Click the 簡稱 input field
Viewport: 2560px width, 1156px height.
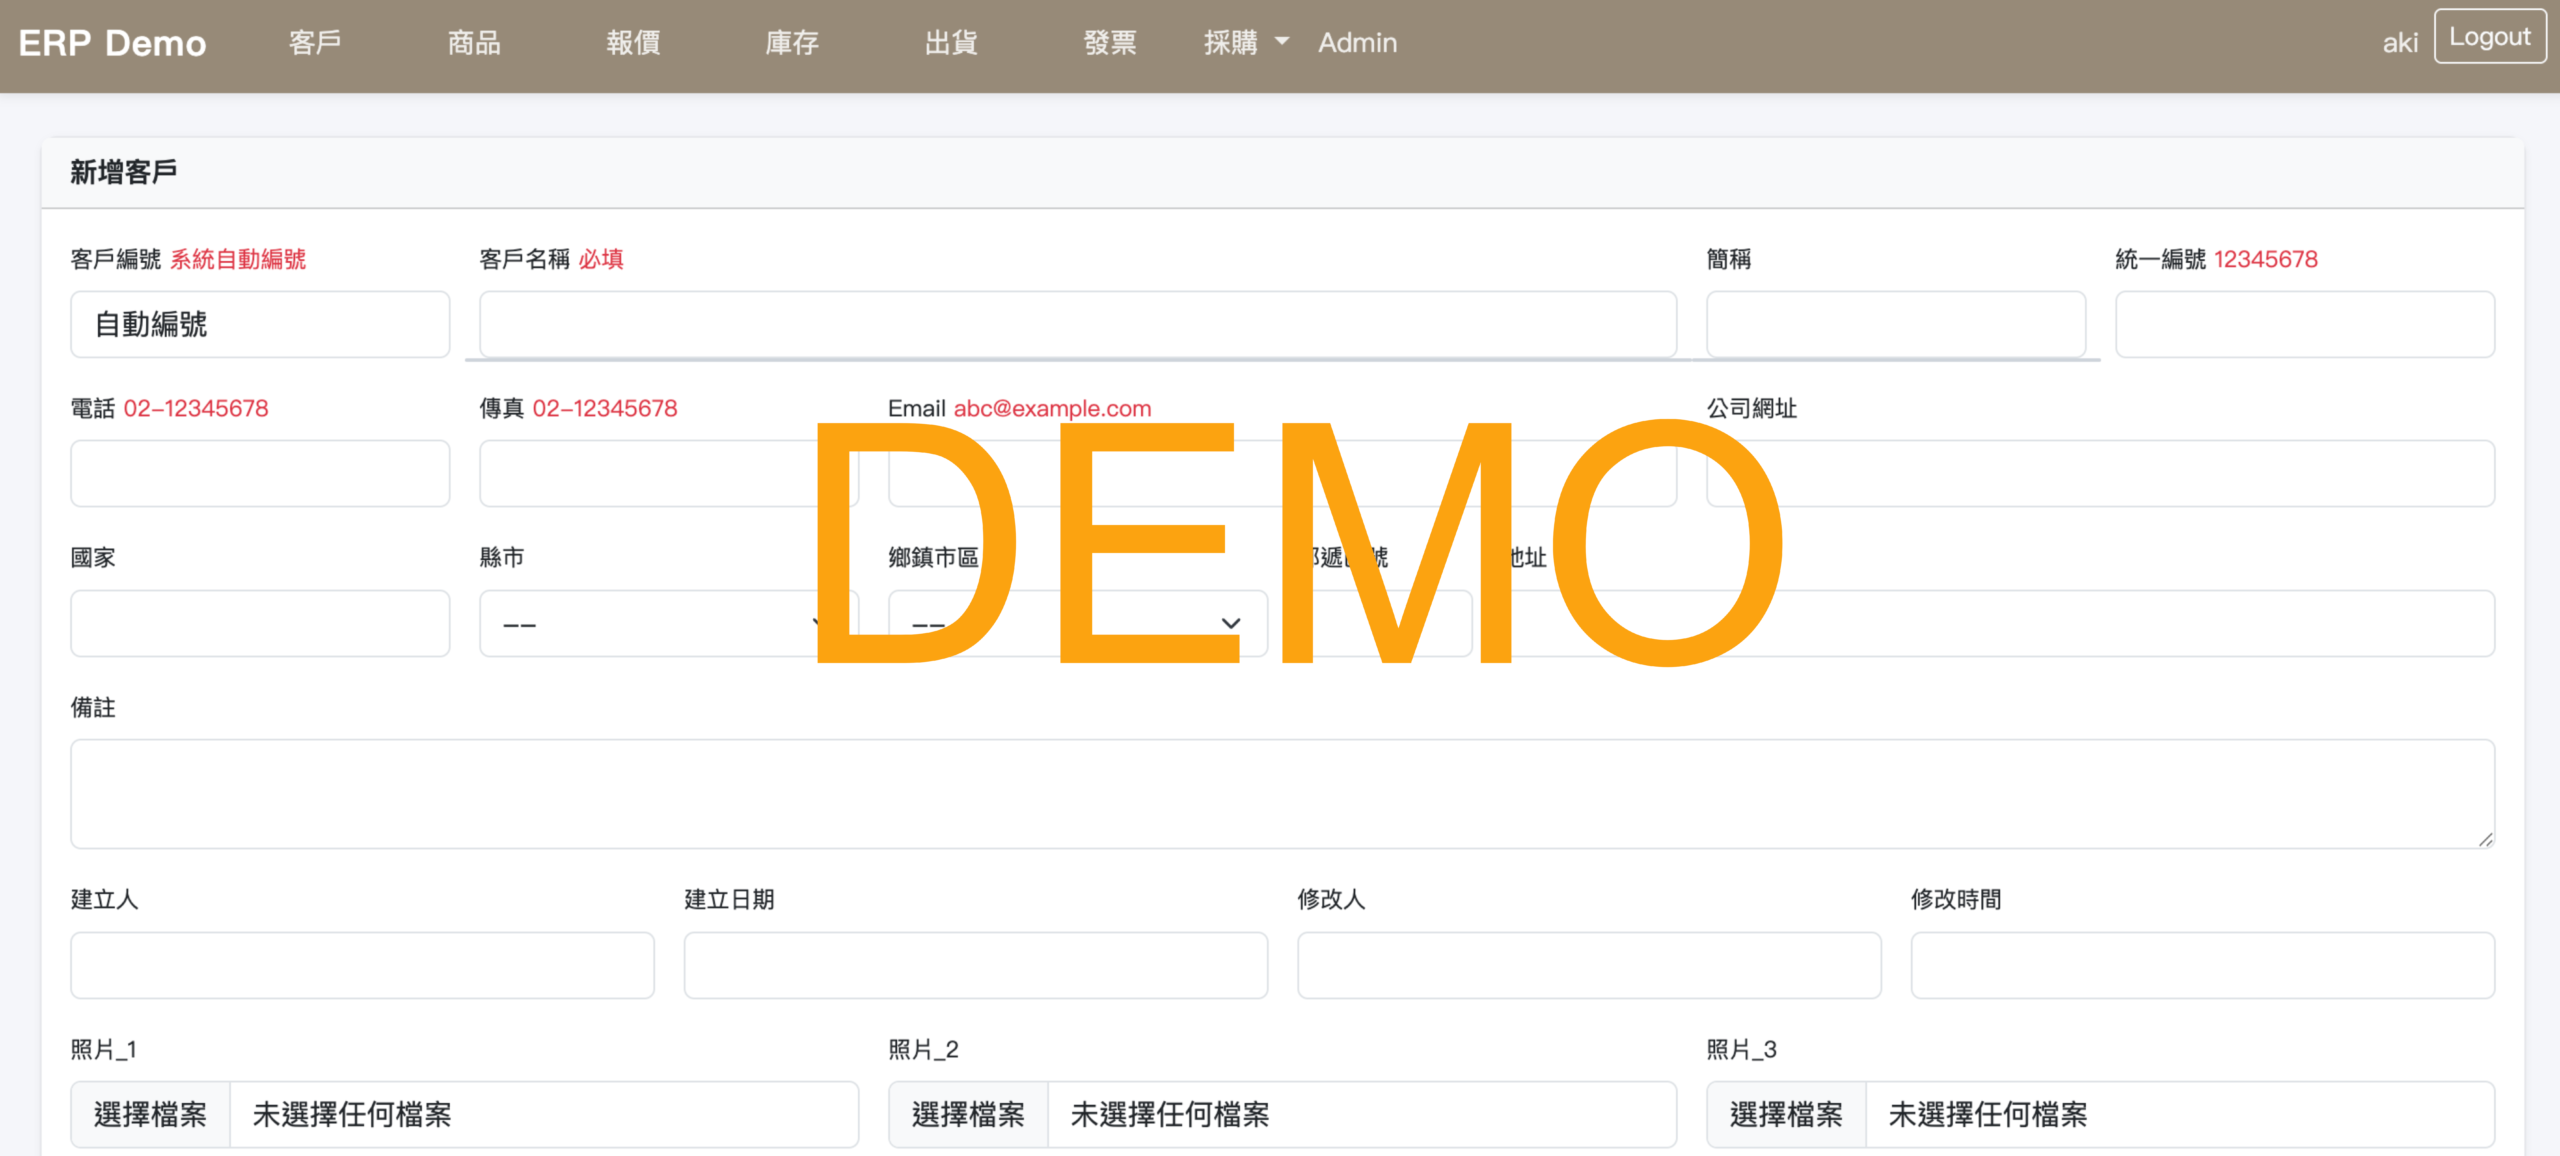[x=1896, y=324]
